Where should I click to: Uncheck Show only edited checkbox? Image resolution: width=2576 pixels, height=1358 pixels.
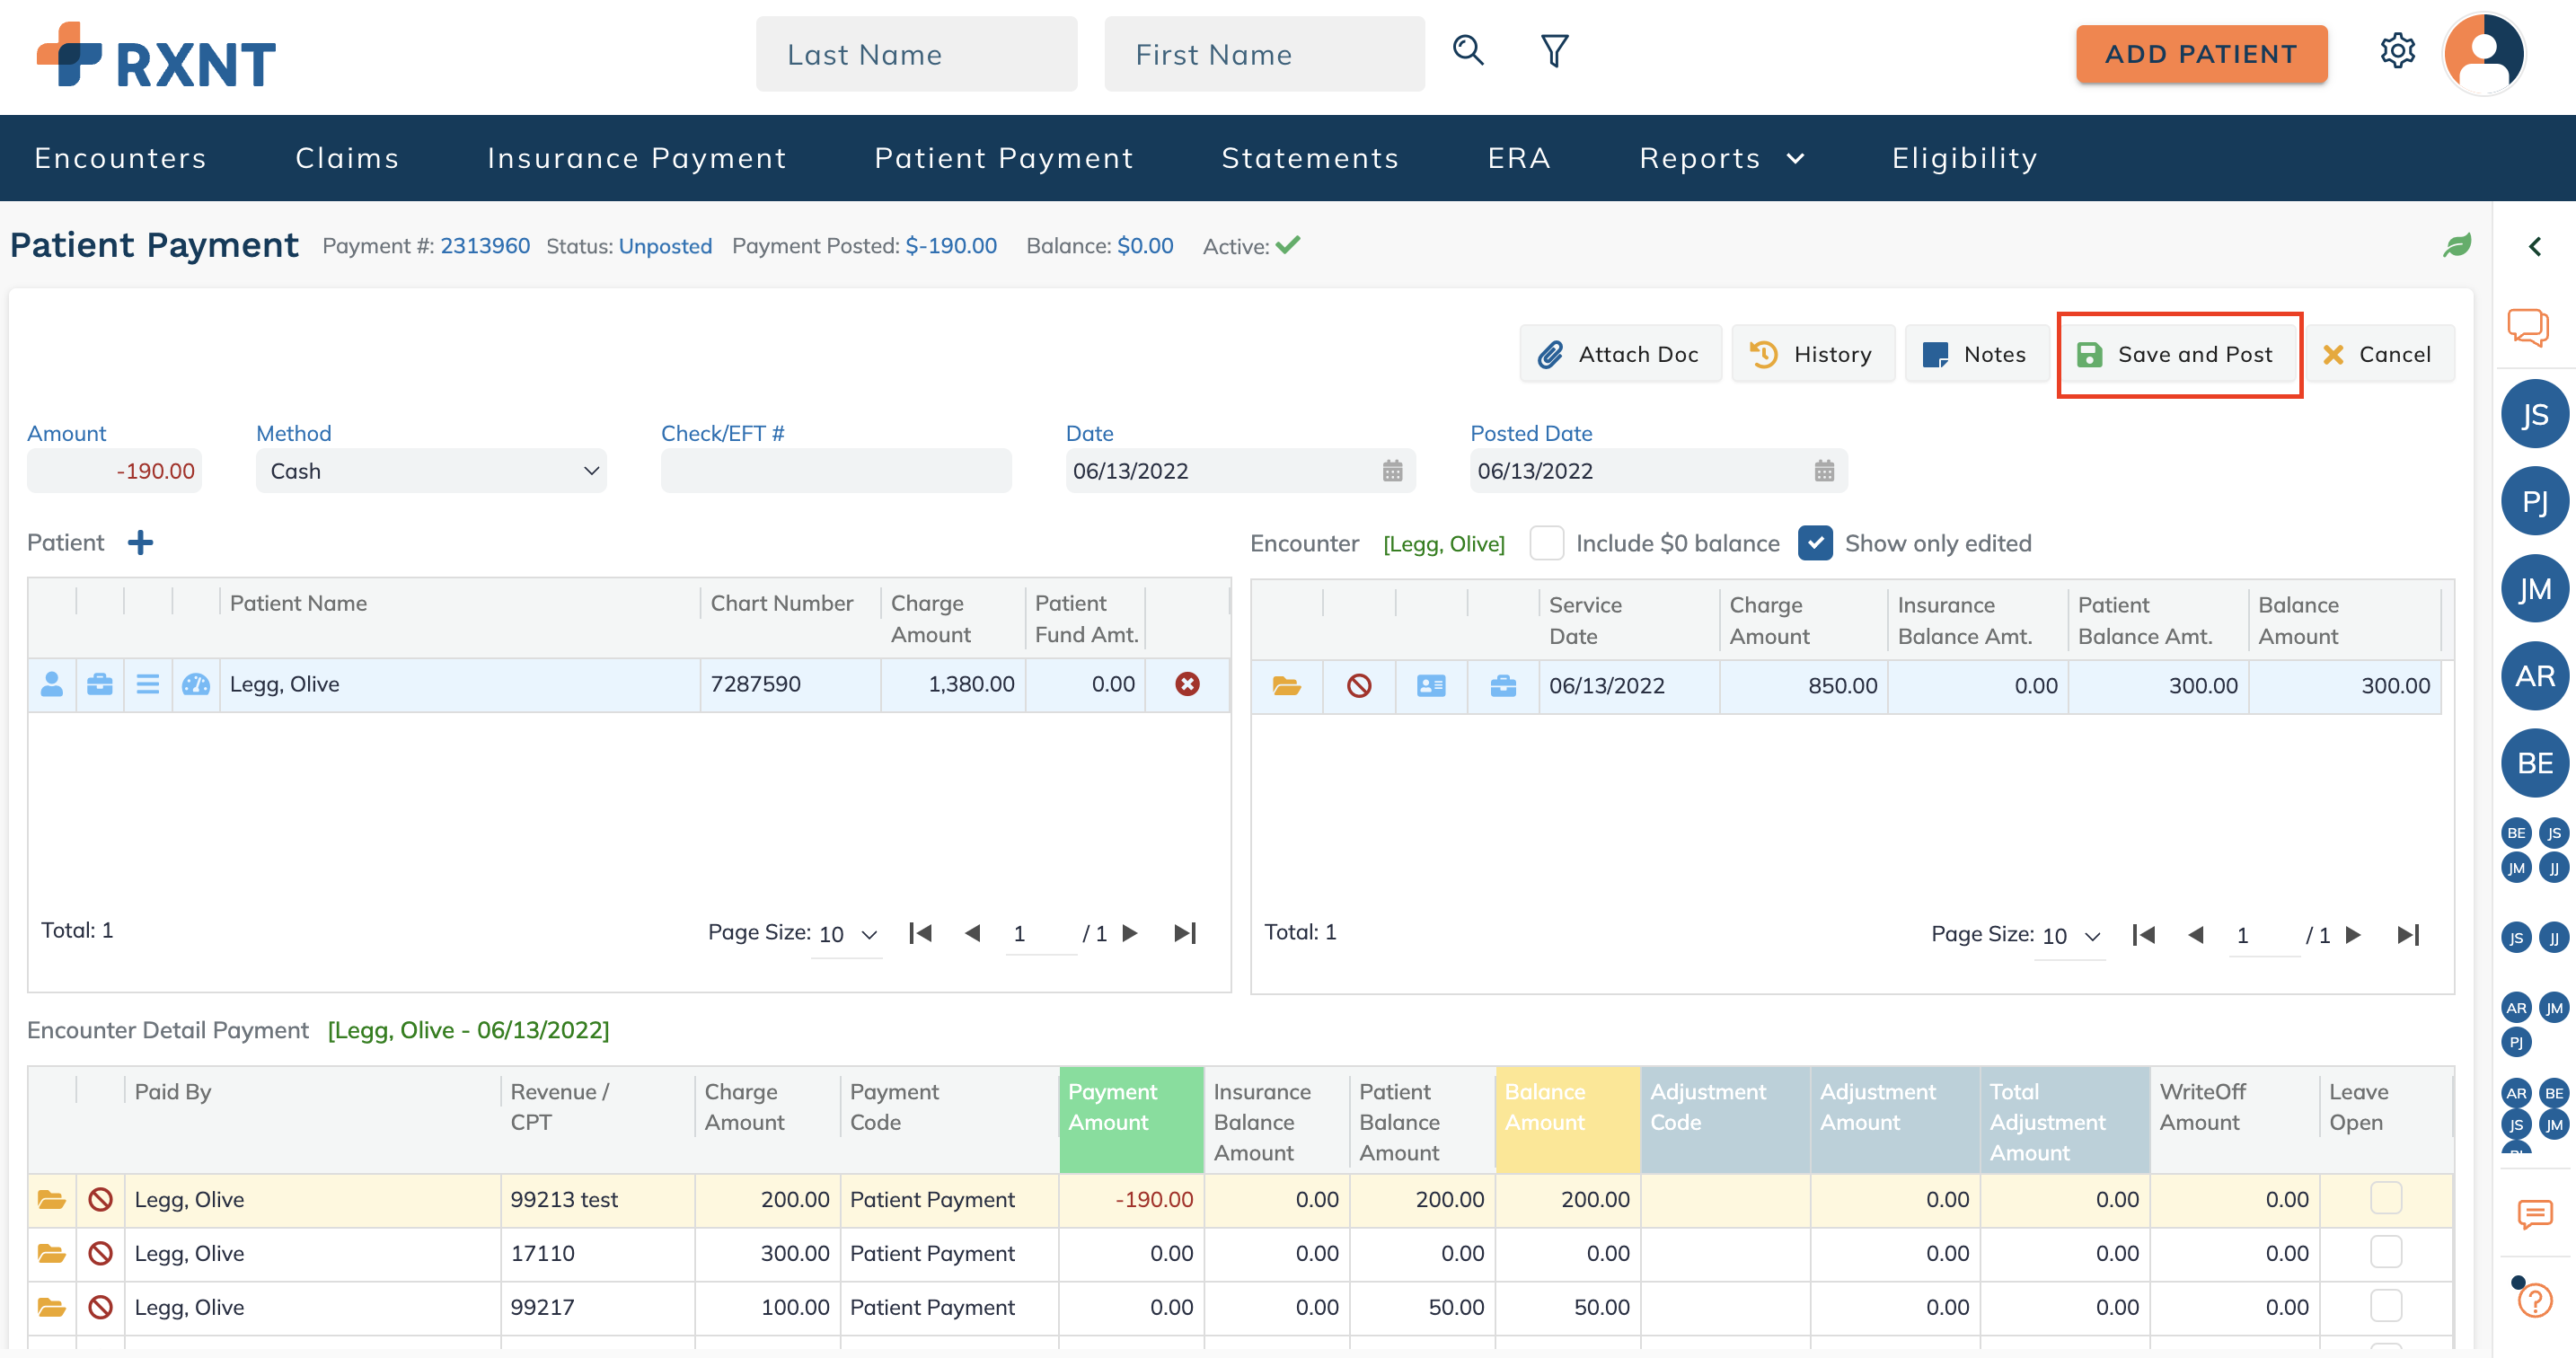click(x=1814, y=543)
